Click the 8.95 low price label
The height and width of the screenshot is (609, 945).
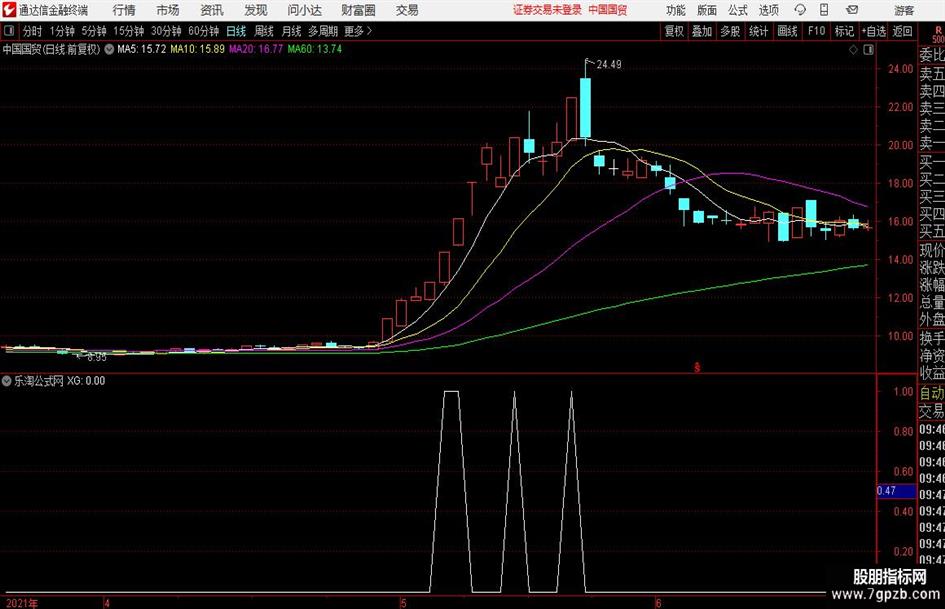click(96, 357)
